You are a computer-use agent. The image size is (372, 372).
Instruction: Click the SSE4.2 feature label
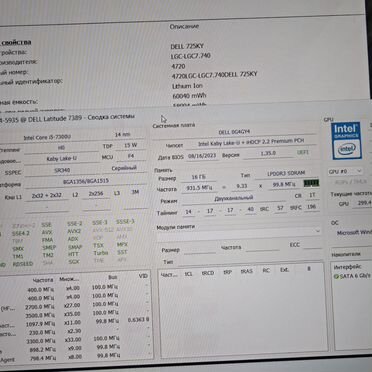point(21,234)
